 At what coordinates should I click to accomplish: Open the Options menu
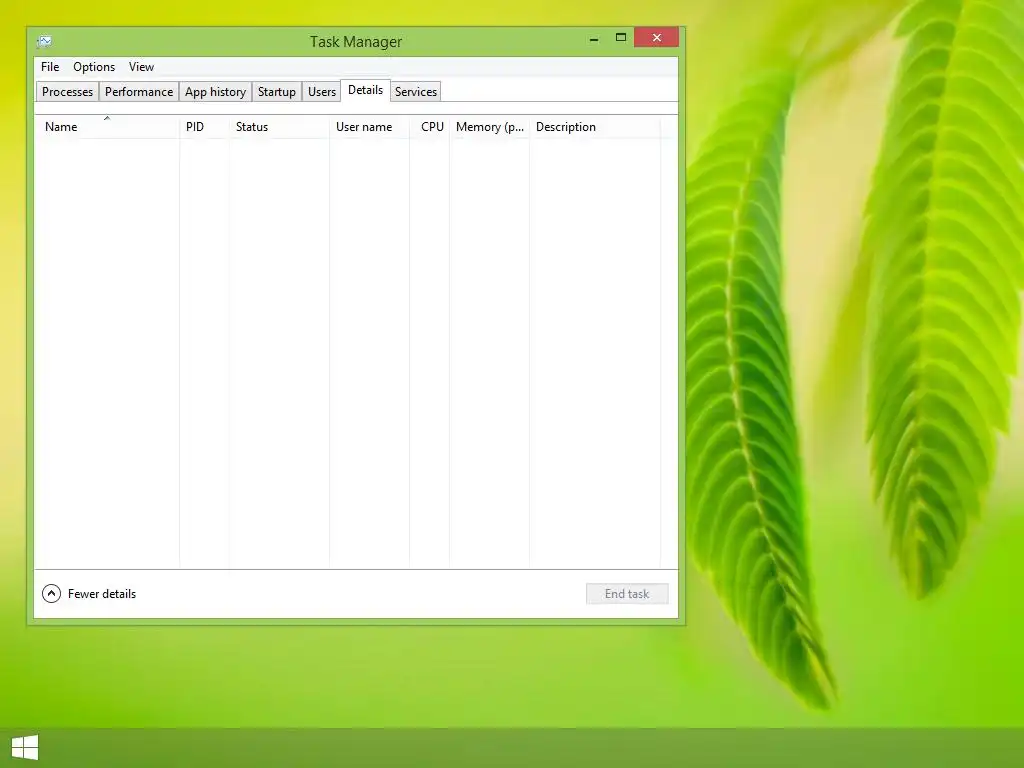pyautogui.click(x=94, y=67)
